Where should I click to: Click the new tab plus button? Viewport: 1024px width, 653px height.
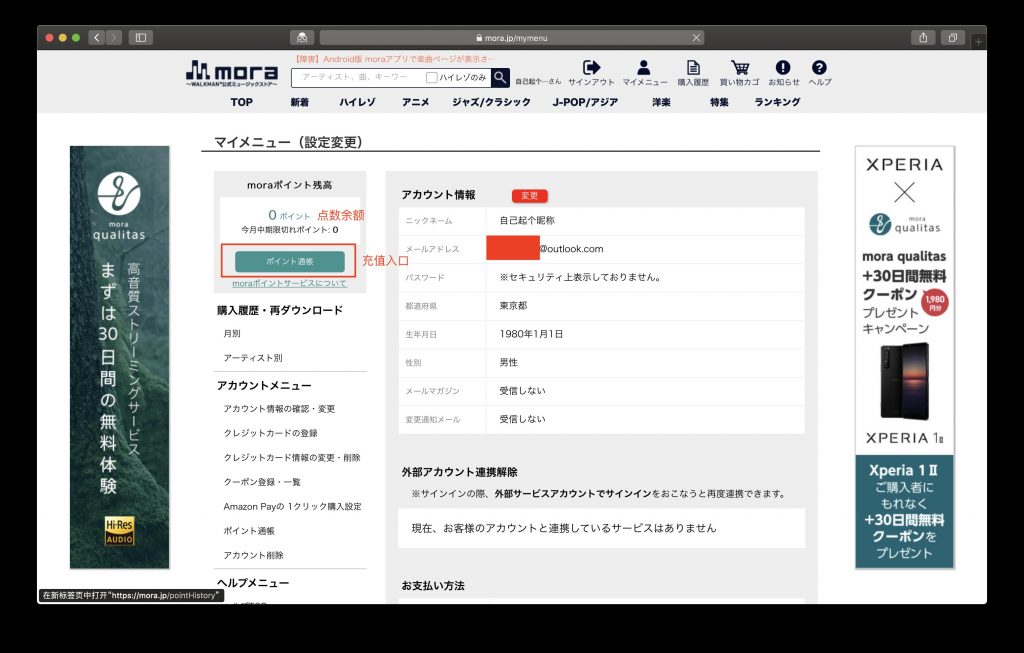coord(978,41)
